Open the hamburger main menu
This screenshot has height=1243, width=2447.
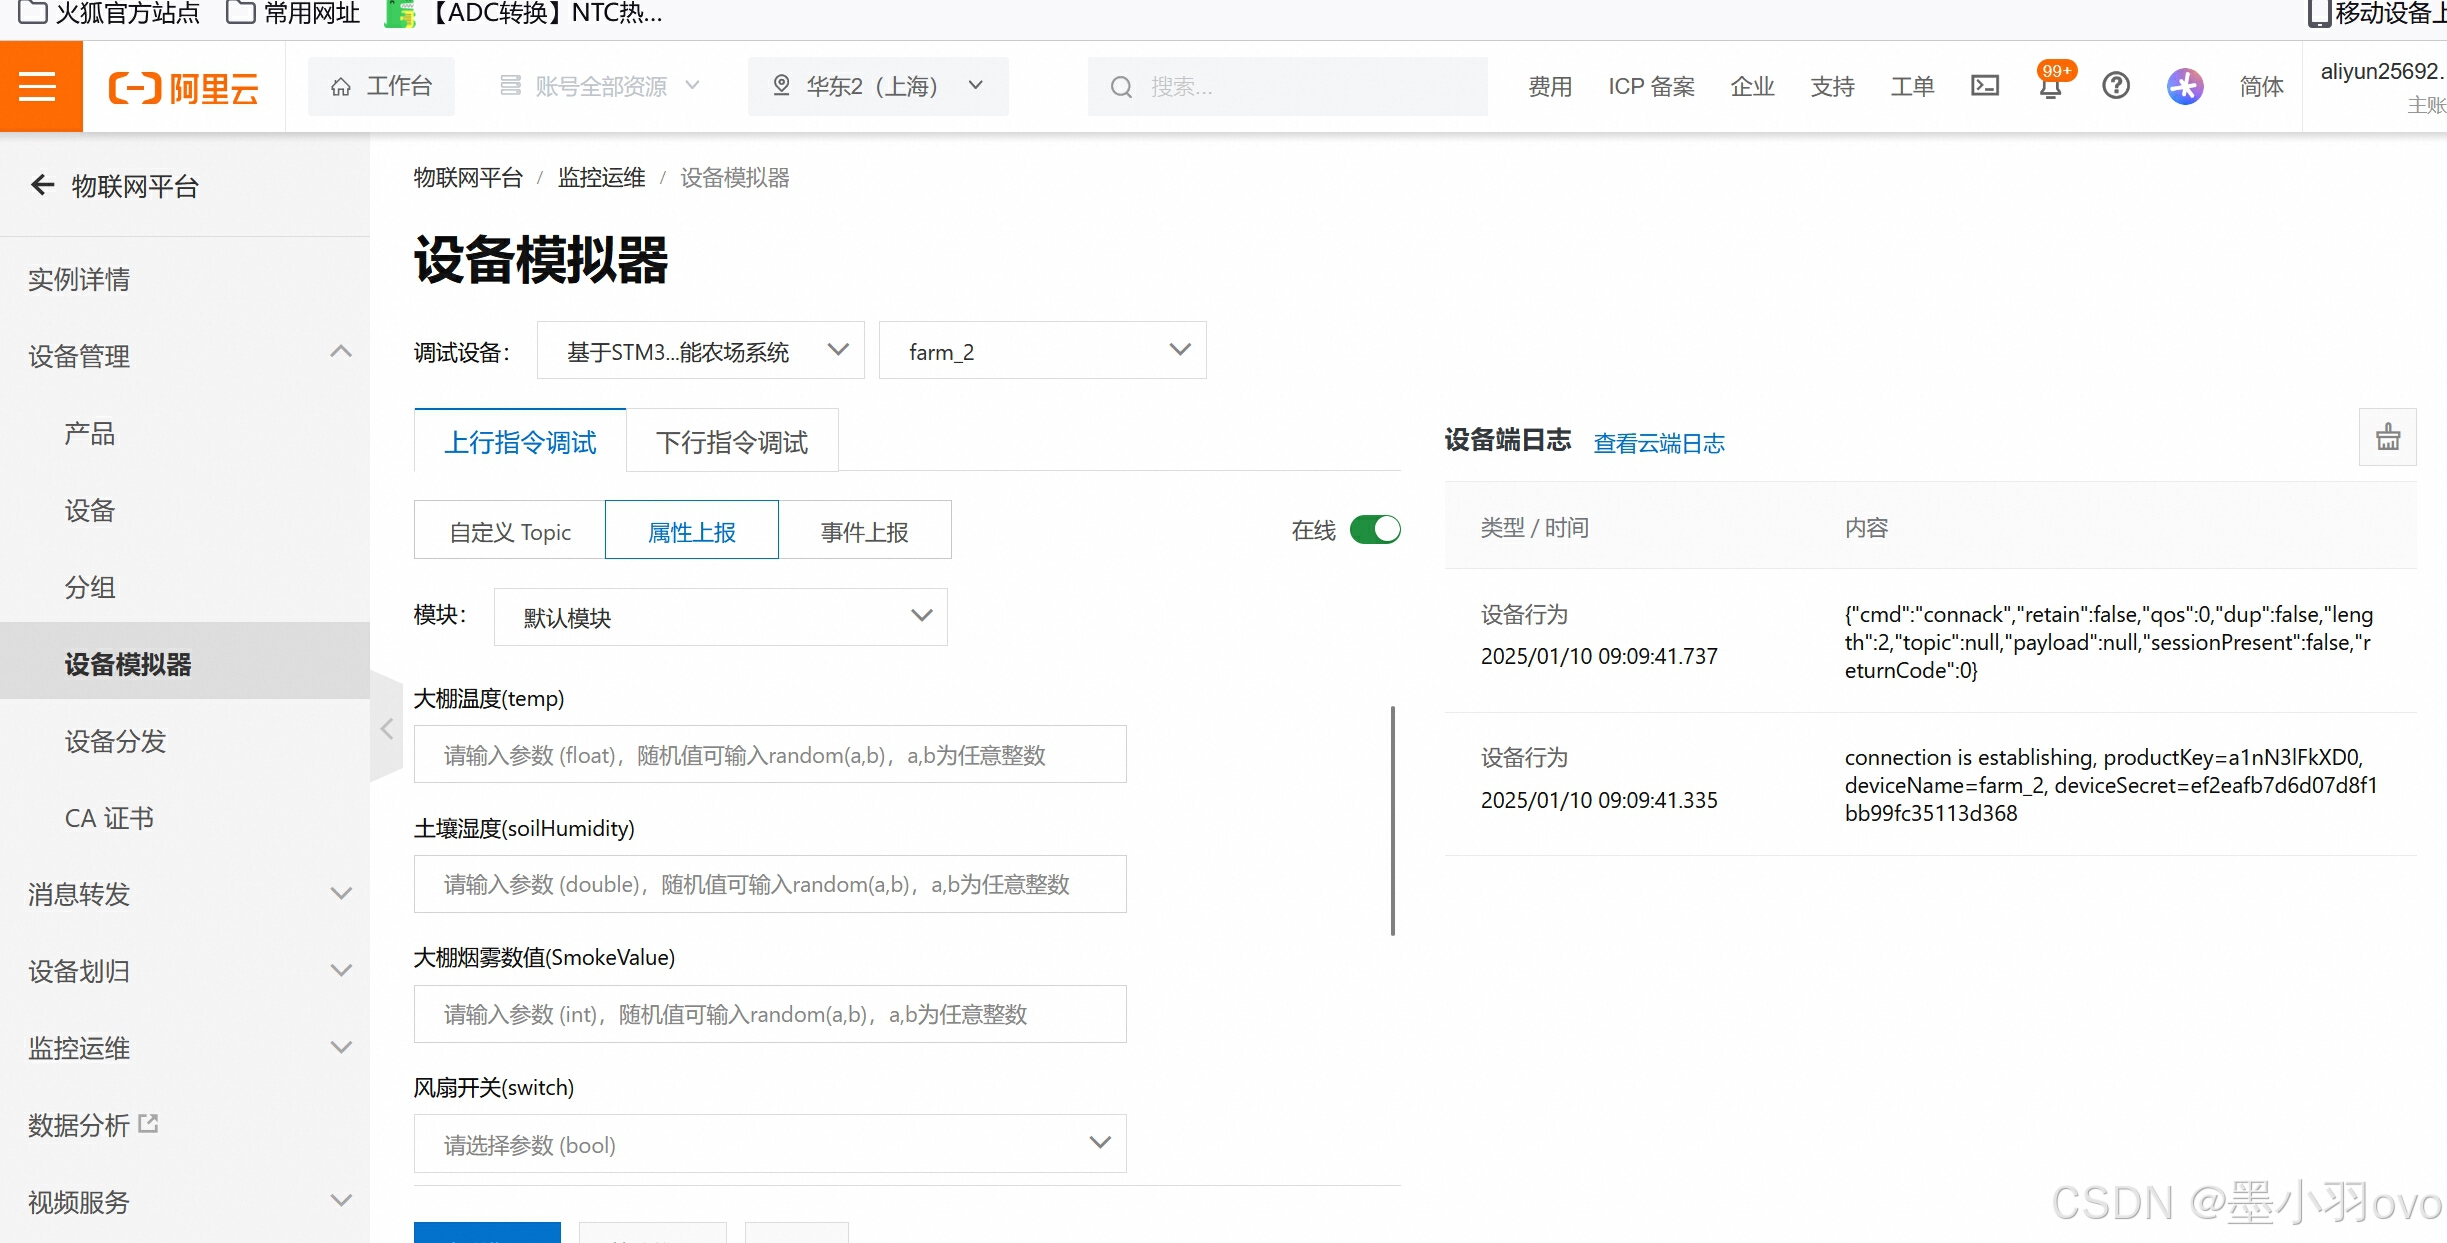38,87
